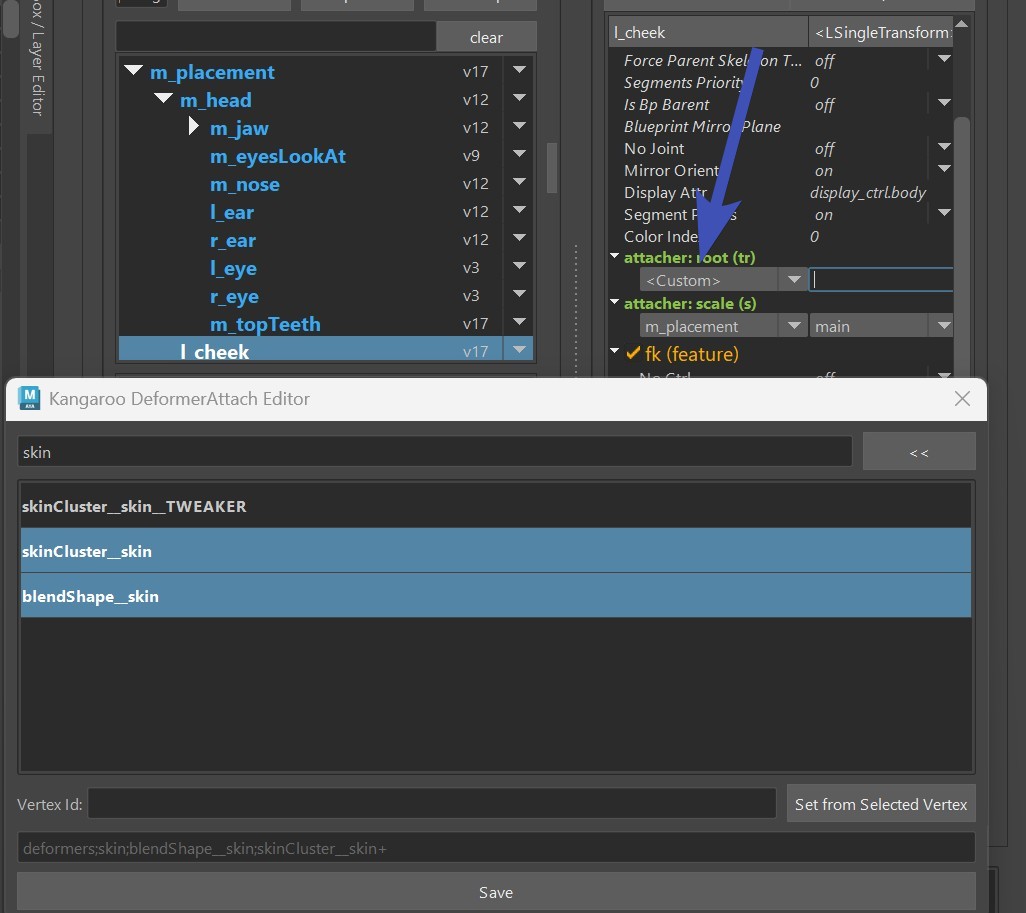Open the Layer Editor side tab
This screenshot has height=913, width=1026.
point(38,65)
